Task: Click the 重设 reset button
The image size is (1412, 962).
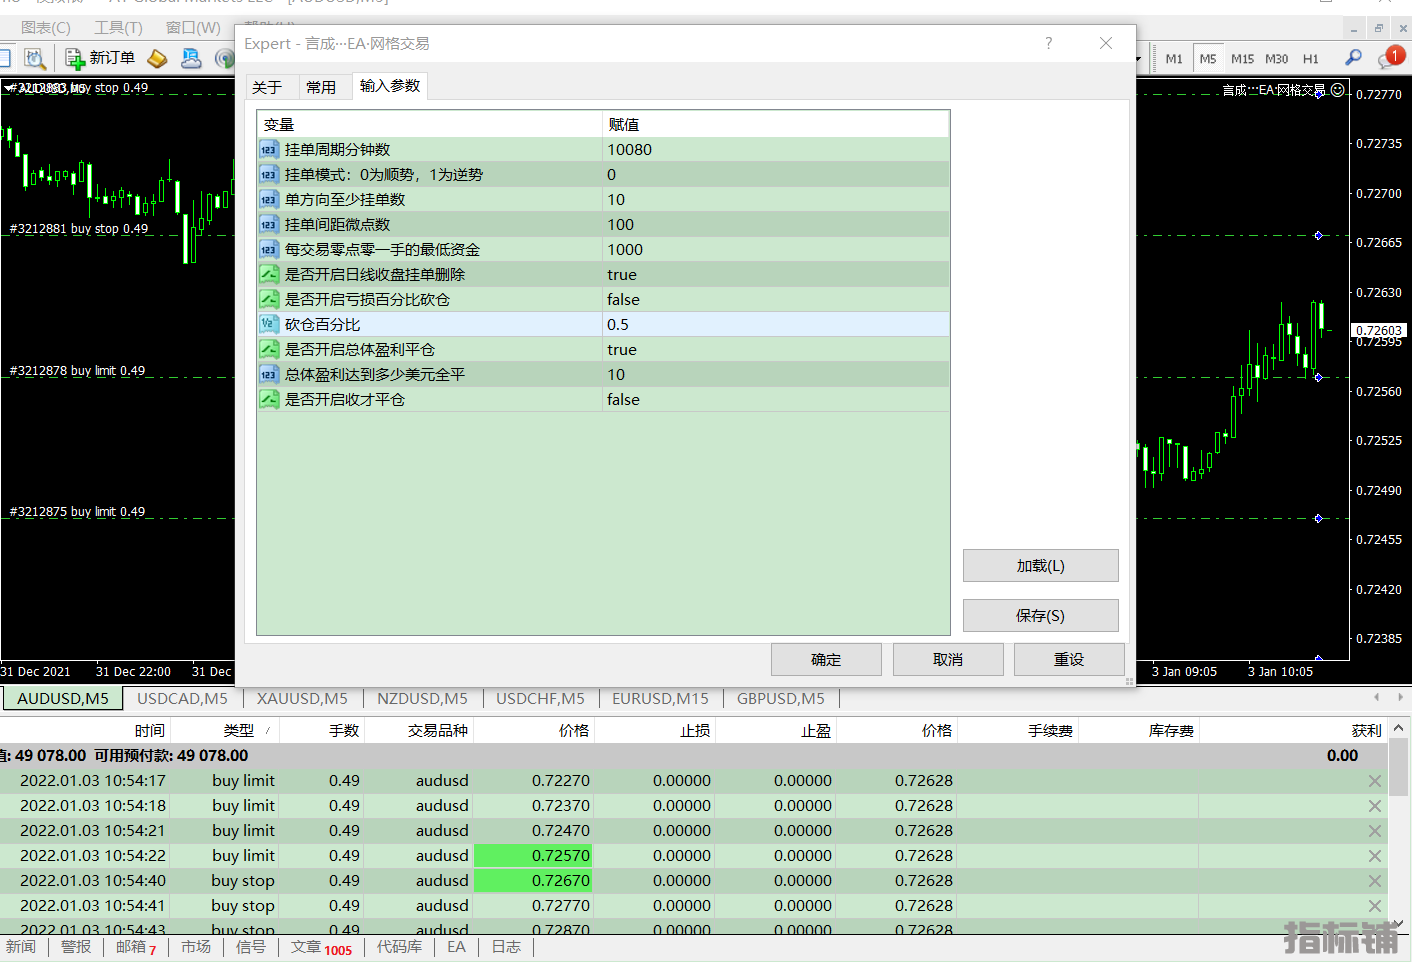Action: click(1069, 660)
